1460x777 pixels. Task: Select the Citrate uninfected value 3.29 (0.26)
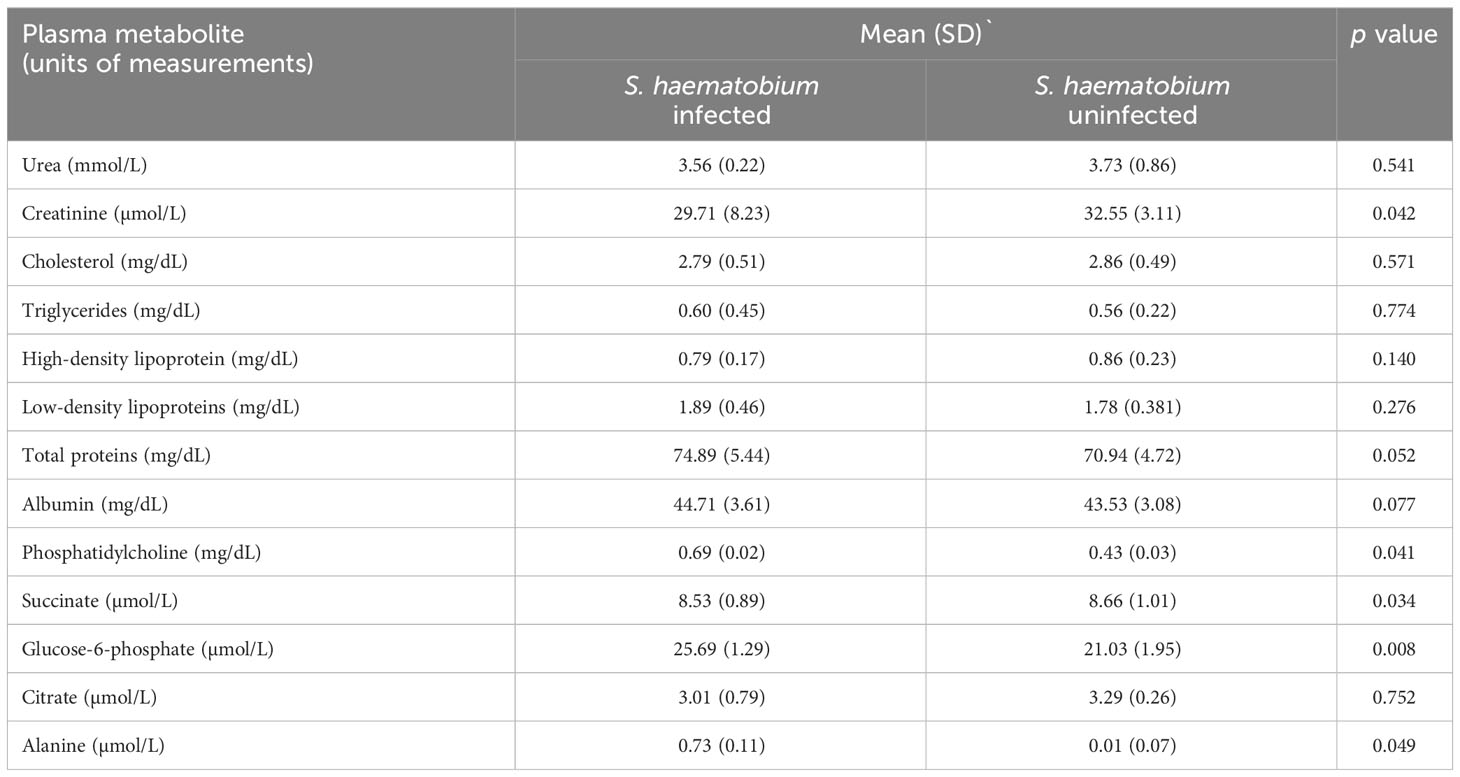(1132, 697)
